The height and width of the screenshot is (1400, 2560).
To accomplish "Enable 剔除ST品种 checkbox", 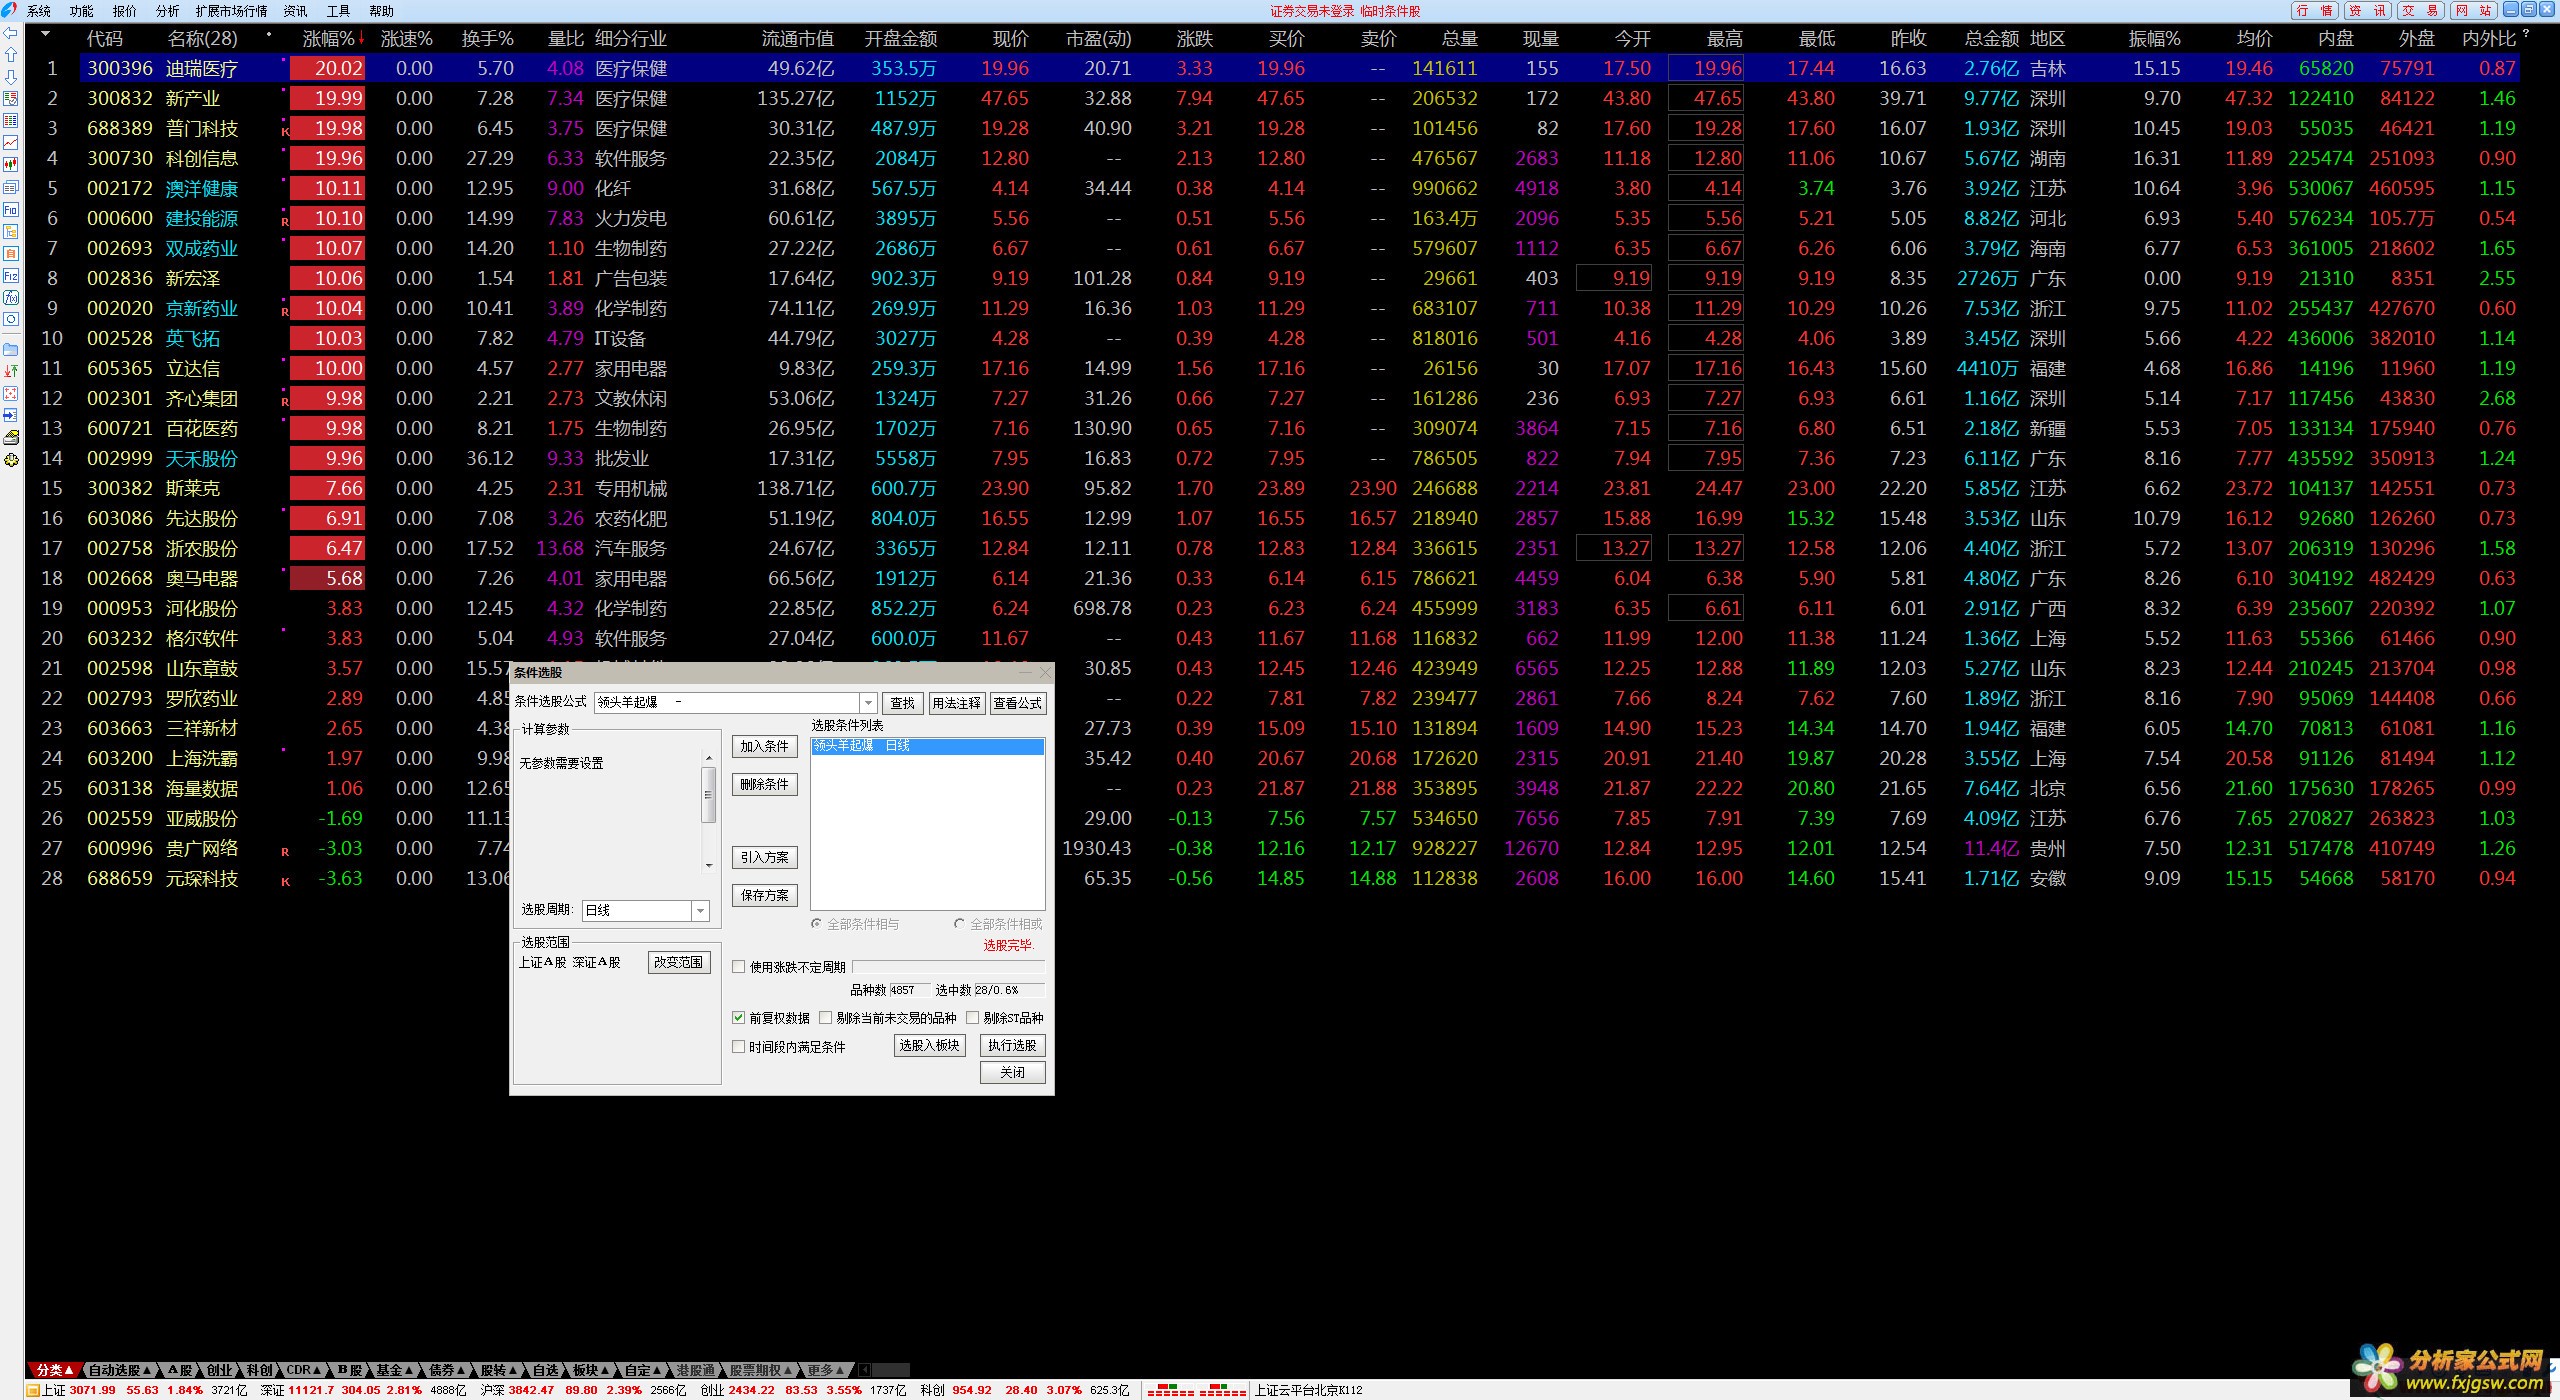I will click(972, 1018).
